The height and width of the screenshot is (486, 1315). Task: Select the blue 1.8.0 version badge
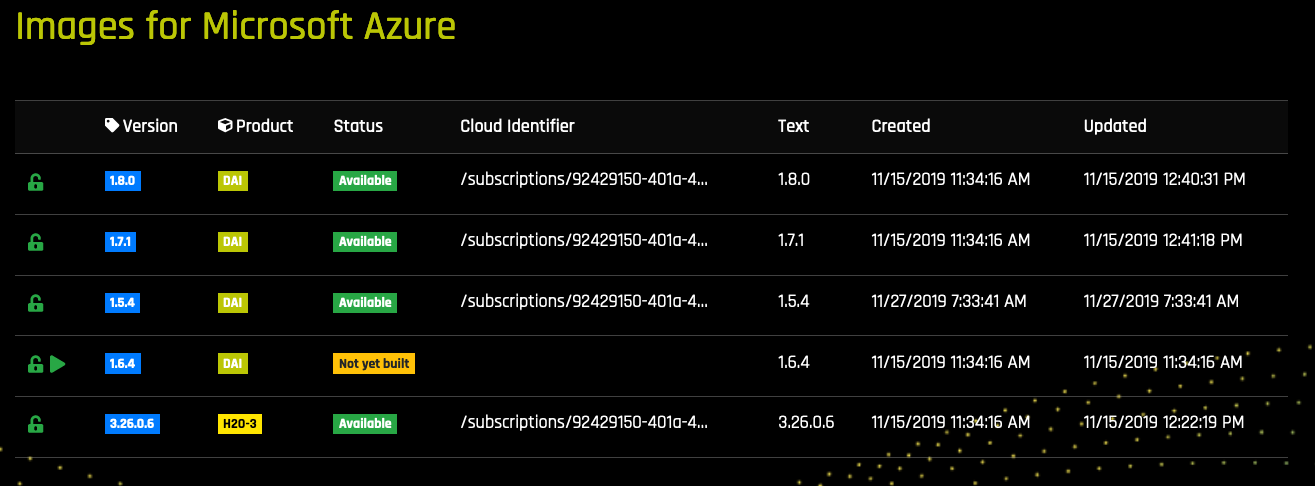[x=124, y=181]
